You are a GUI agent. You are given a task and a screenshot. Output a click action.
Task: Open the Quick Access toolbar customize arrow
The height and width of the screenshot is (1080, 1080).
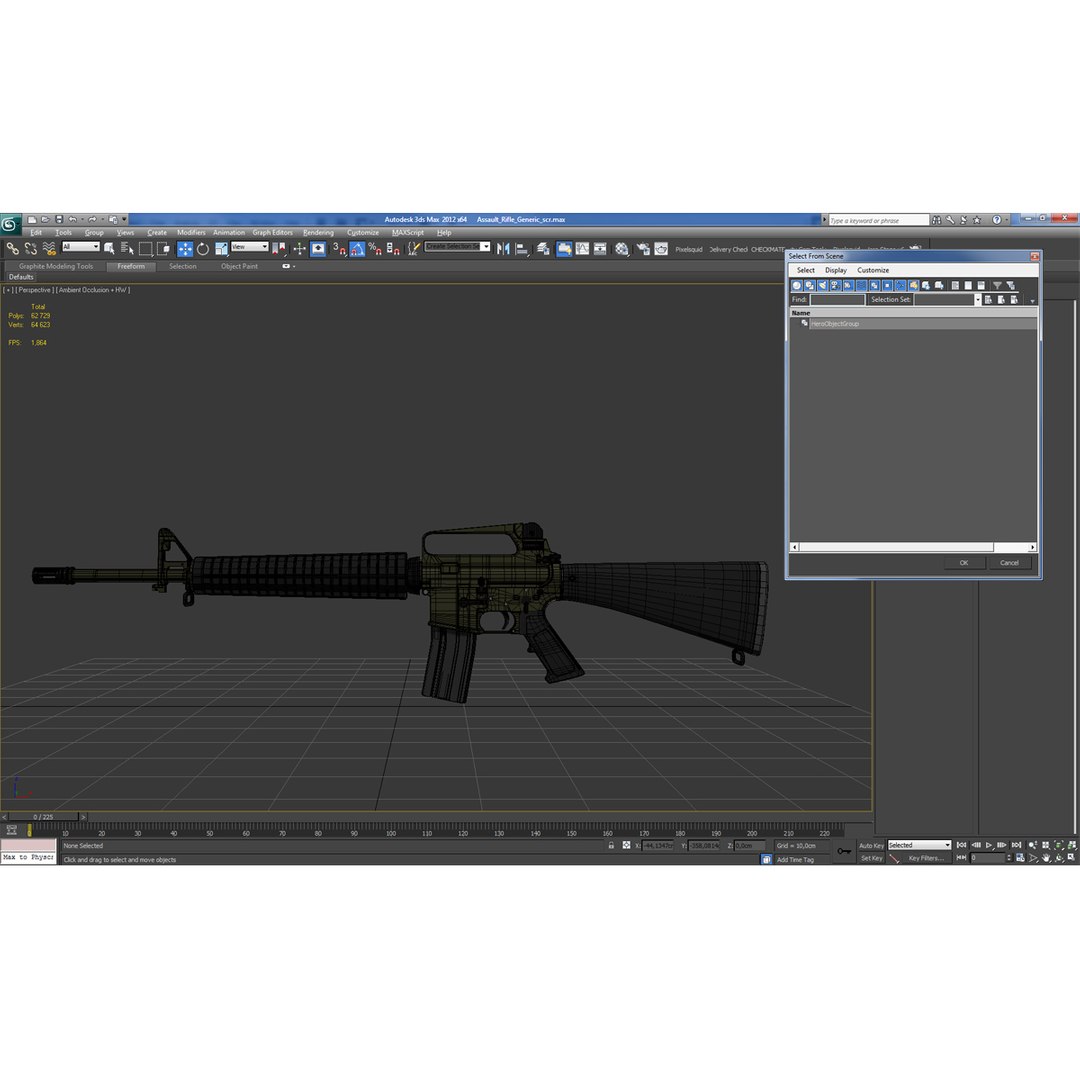pos(125,219)
